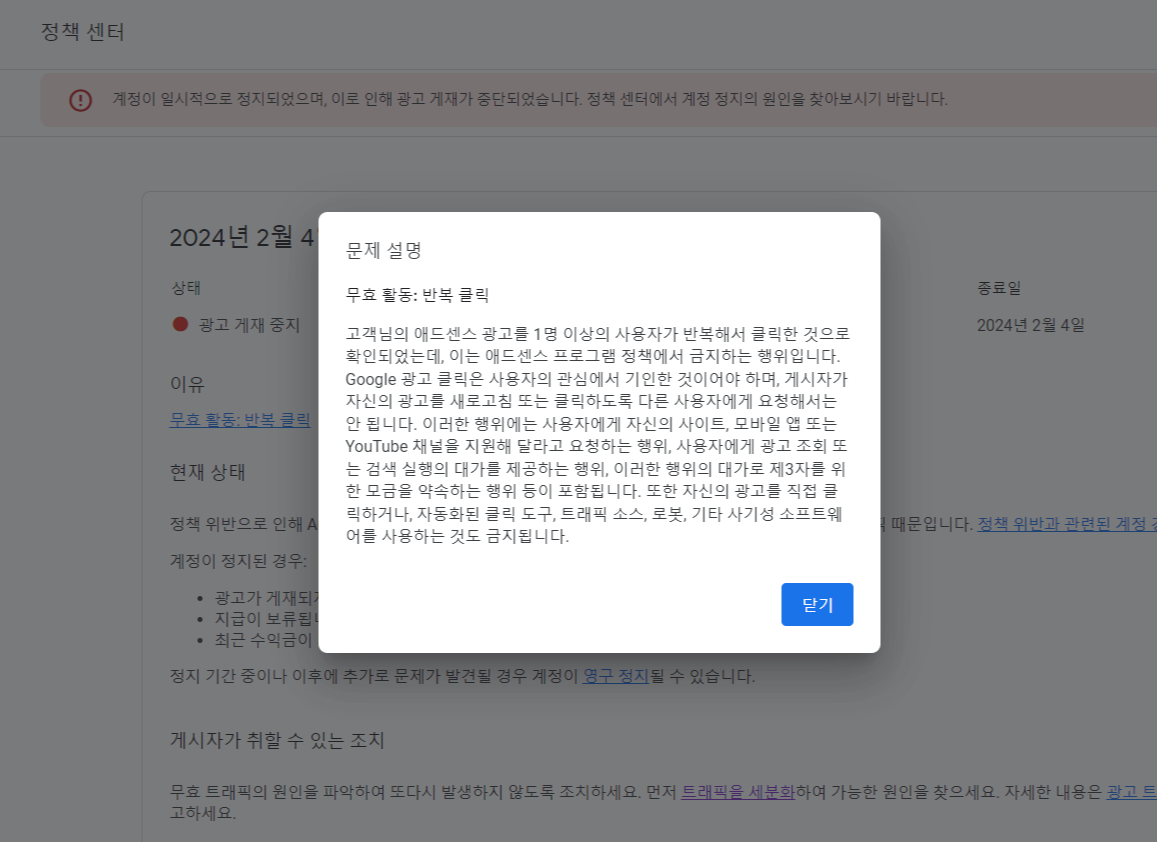Open the 무효 활동: 반복 클릭 link

pyautogui.click(x=240, y=419)
